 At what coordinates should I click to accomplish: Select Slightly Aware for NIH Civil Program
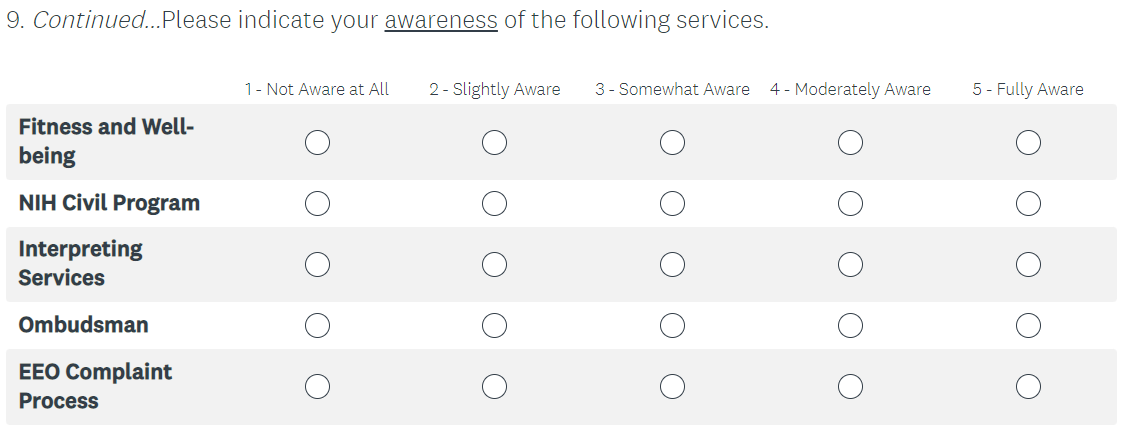coord(494,204)
